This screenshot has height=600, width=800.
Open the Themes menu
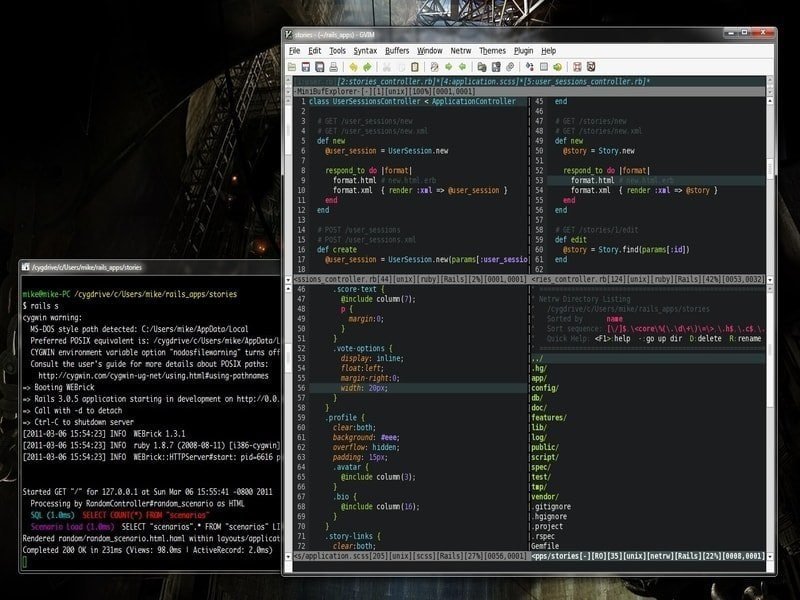pos(492,50)
